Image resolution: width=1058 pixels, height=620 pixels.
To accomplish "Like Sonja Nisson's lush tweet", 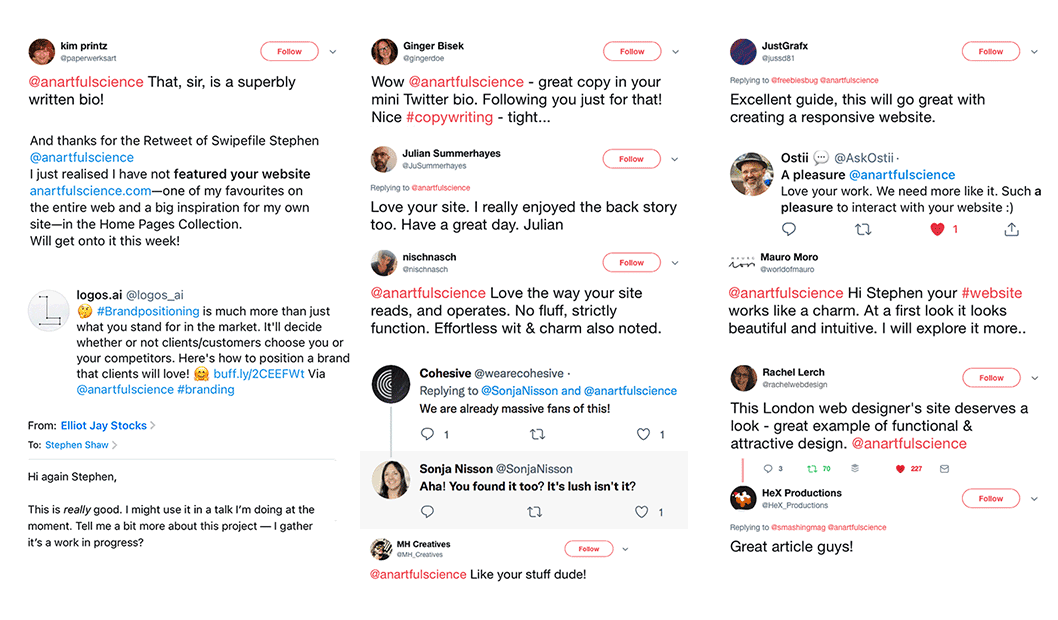I will pyautogui.click(x=642, y=512).
